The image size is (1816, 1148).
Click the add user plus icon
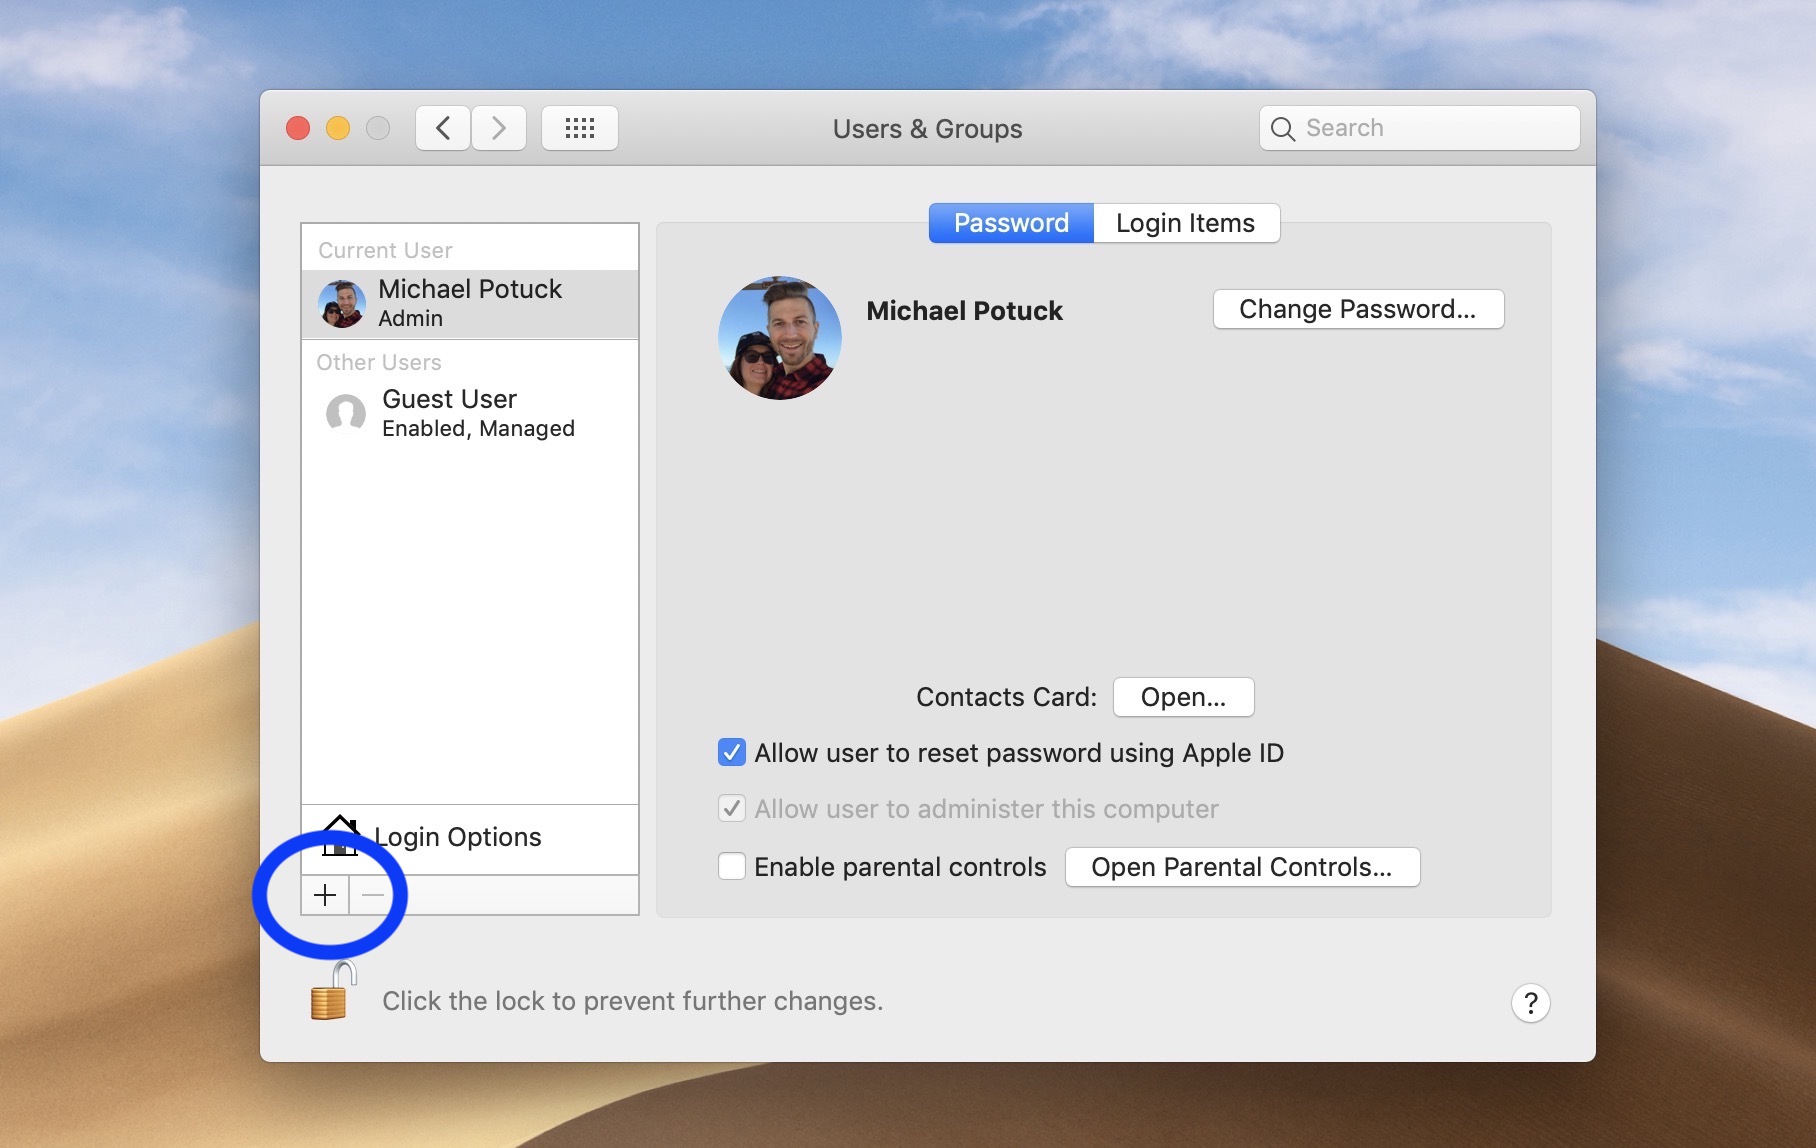[x=325, y=896]
